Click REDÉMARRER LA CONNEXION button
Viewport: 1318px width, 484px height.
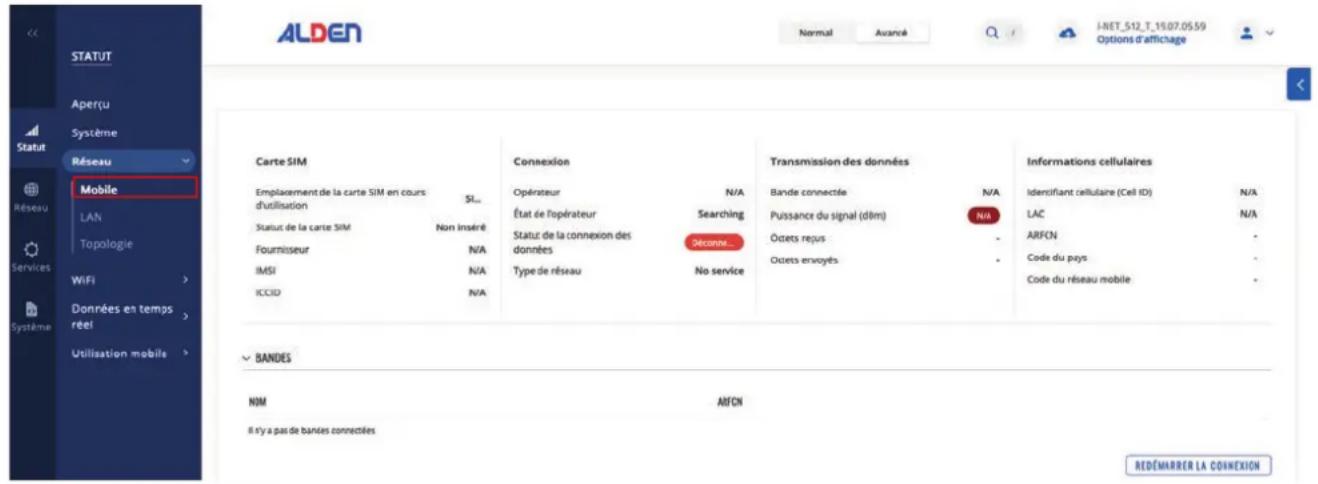coord(1198,465)
